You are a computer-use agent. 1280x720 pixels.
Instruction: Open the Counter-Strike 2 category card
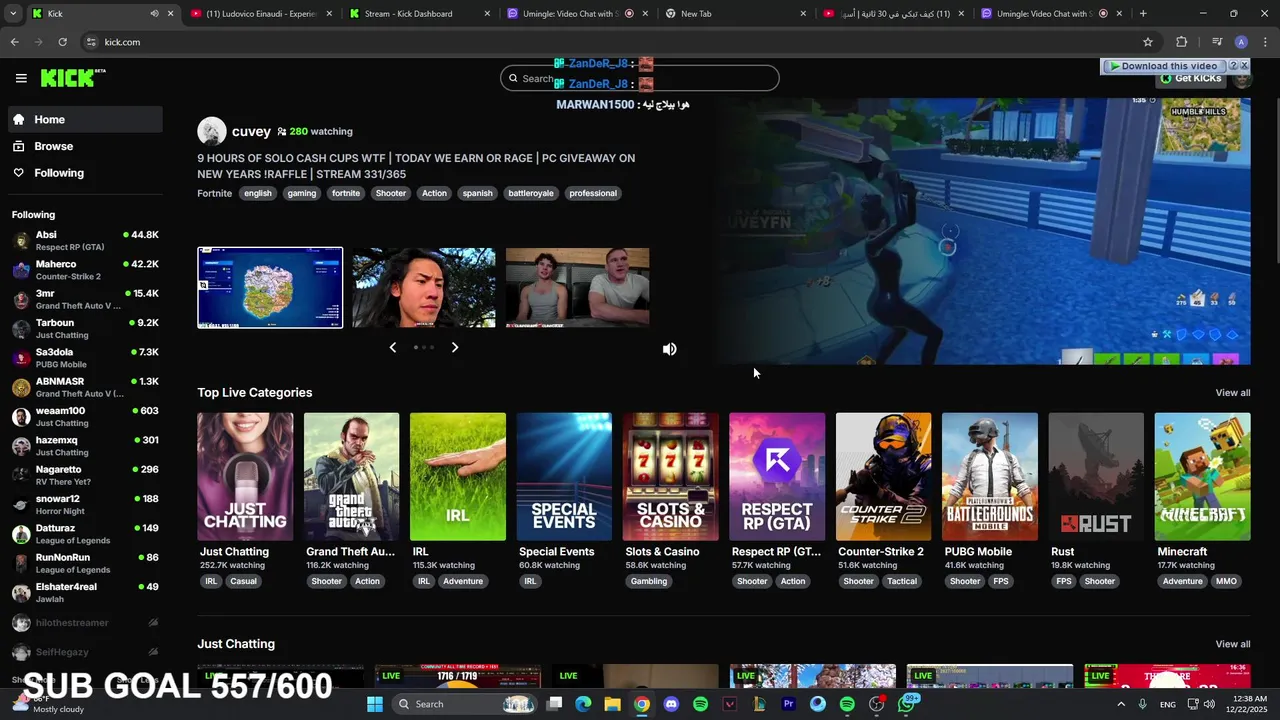pyautogui.click(x=883, y=477)
